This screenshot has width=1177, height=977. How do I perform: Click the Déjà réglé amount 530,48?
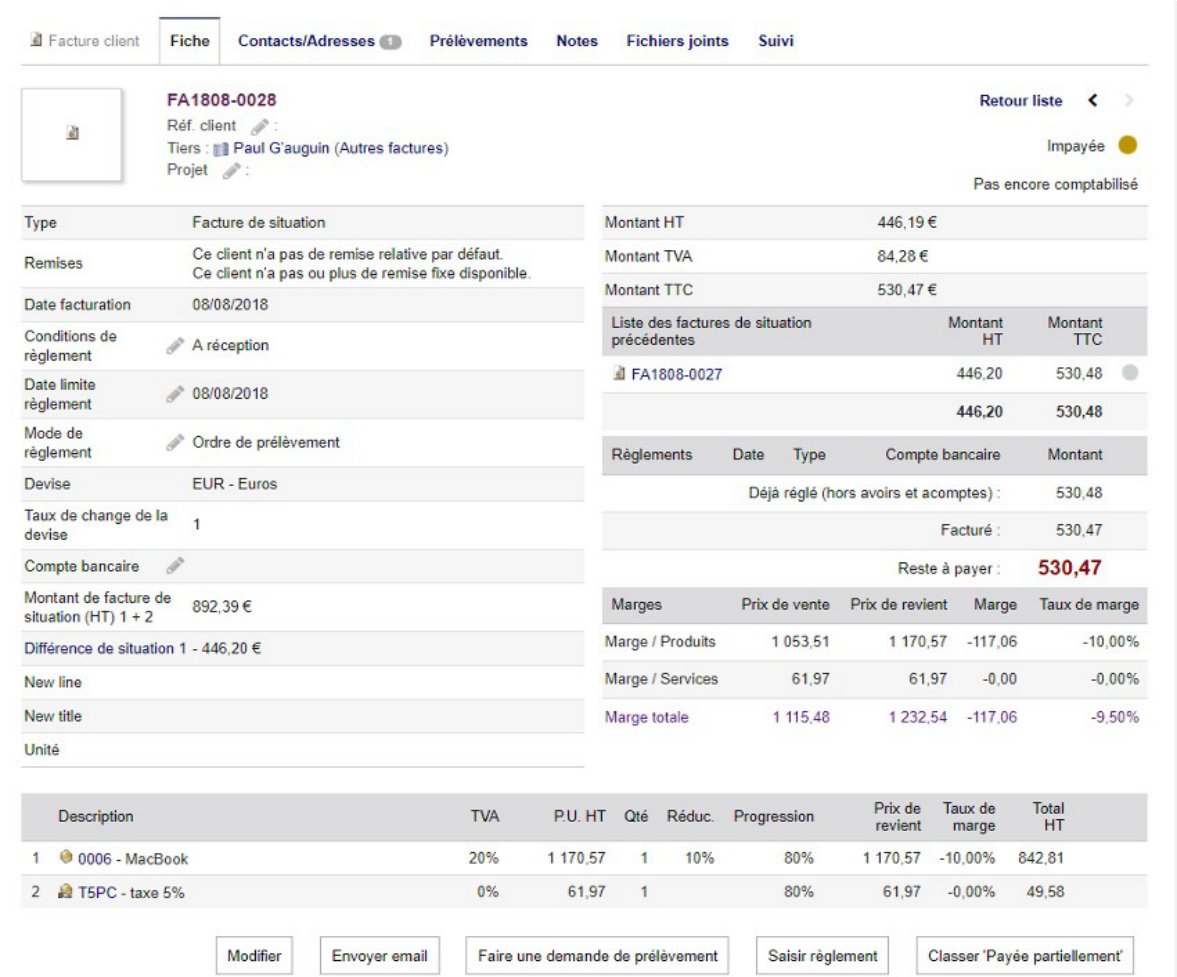coord(1079,493)
